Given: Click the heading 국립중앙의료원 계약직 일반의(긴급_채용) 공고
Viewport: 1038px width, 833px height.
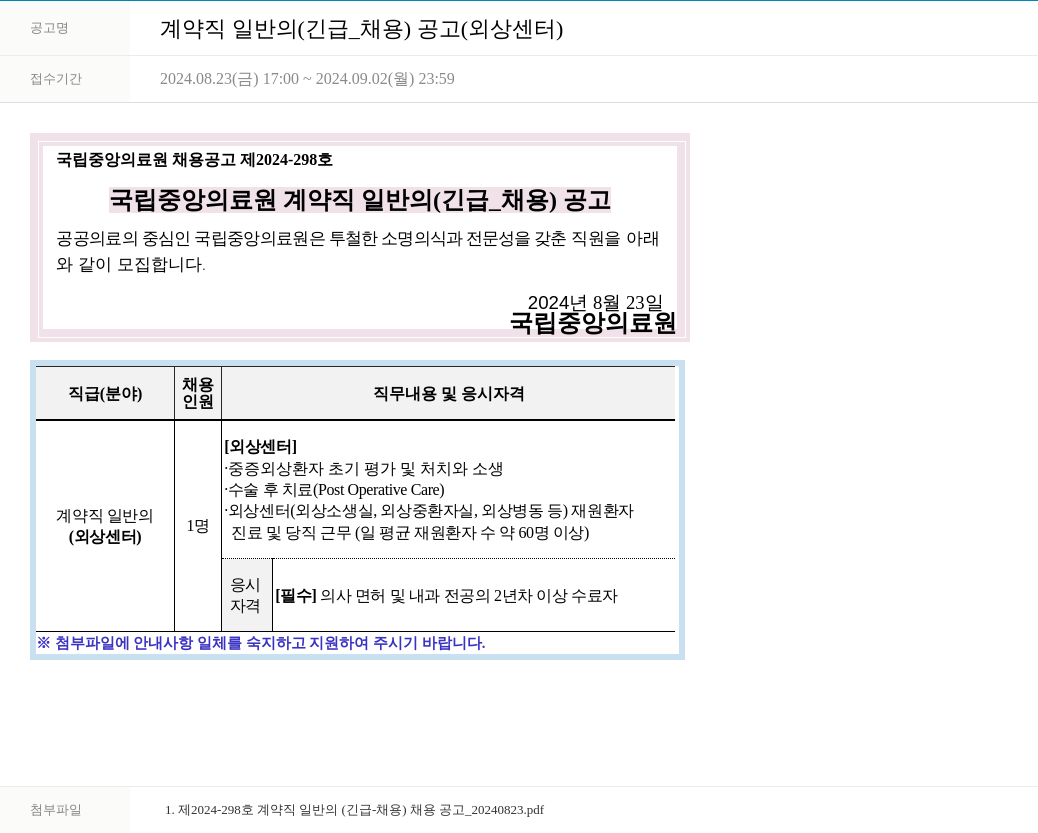Looking at the screenshot, I should 359,200.
